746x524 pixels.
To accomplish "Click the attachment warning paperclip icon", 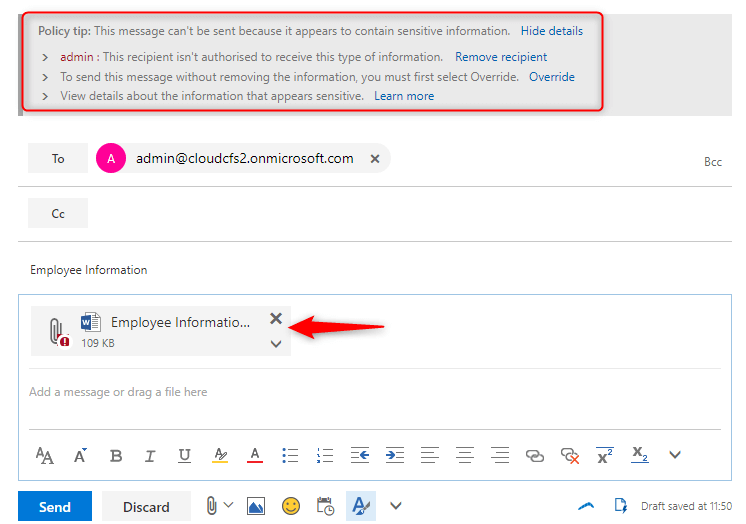I will [59, 332].
